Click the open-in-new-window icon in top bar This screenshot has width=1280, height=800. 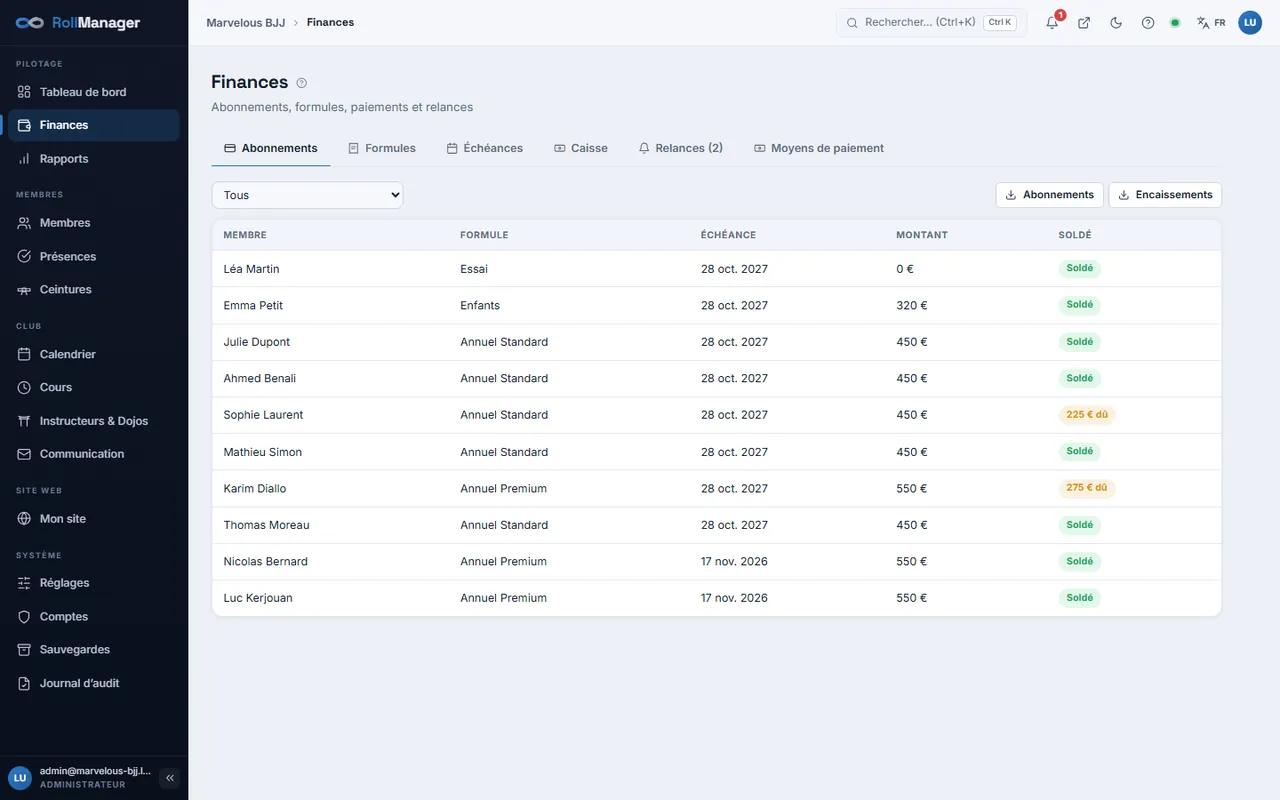[x=1084, y=23]
